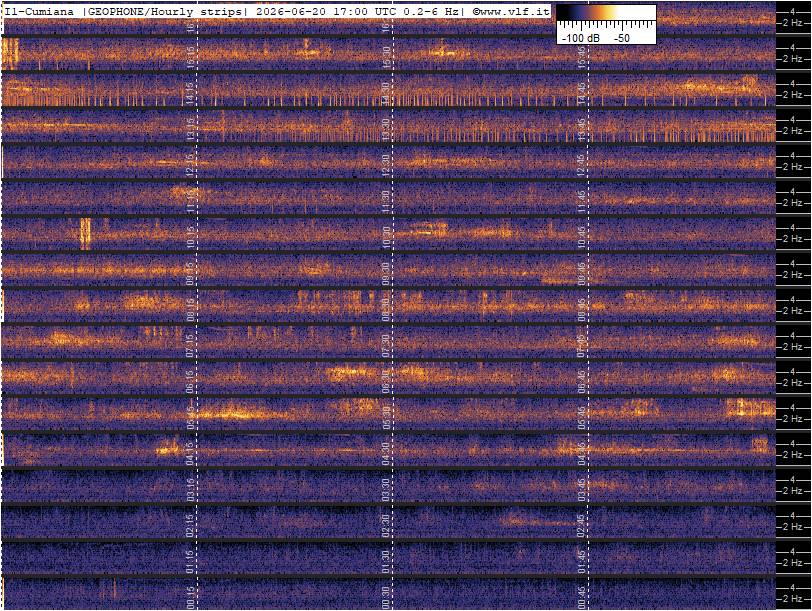Select the 03:45 time marker
This screenshot has height=611, width=812.
pos(582,489)
